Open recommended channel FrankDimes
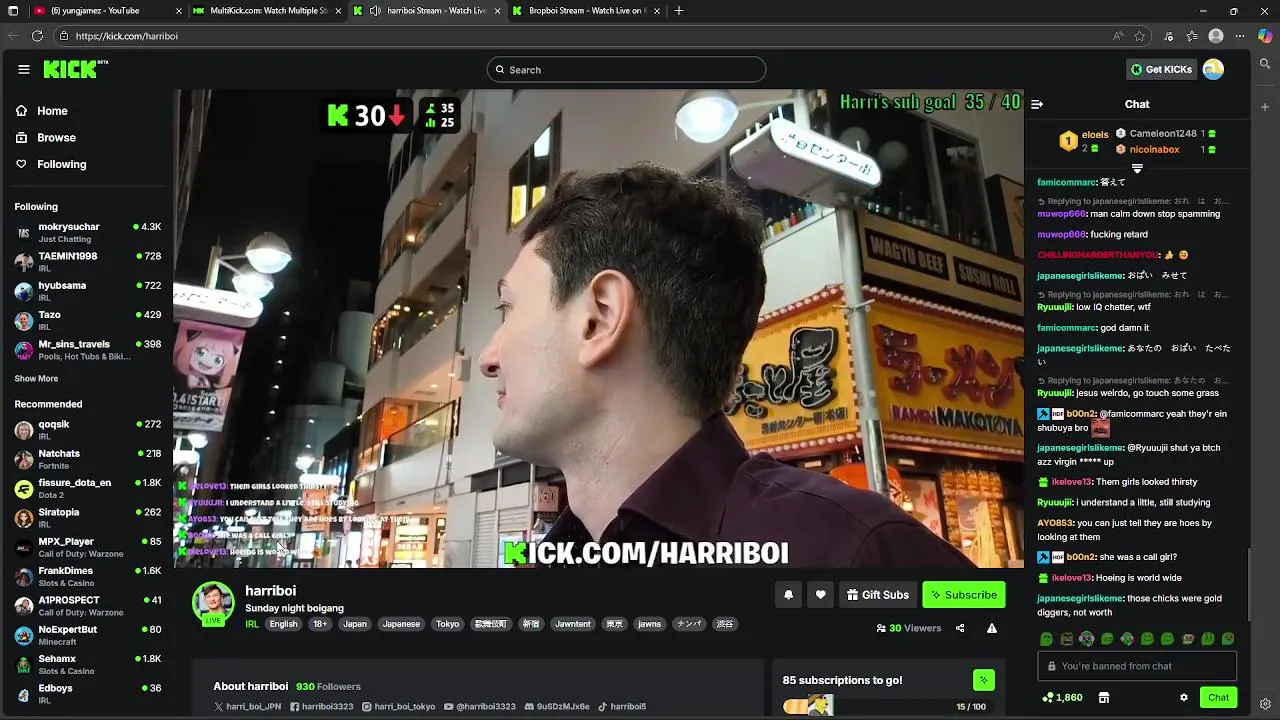Image resolution: width=1280 pixels, height=720 pixels. click(x=87, y=576)
